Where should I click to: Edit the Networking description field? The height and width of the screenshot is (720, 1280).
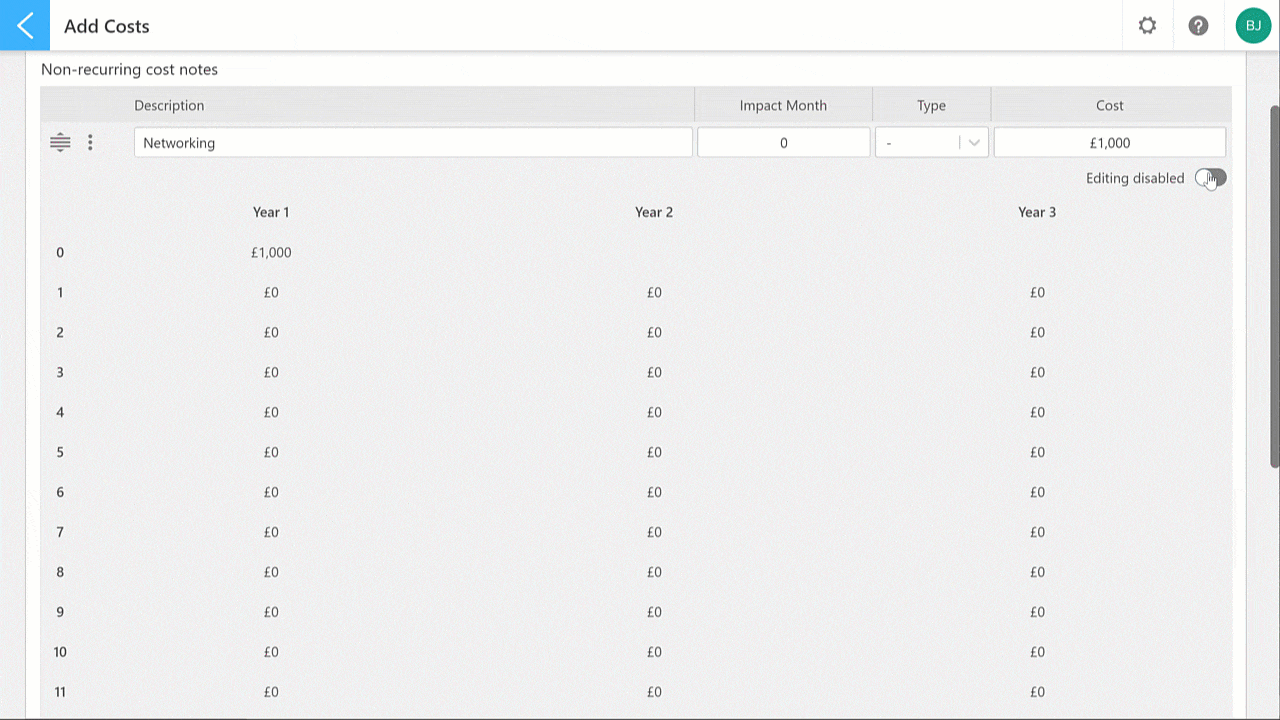coord(413,142)
